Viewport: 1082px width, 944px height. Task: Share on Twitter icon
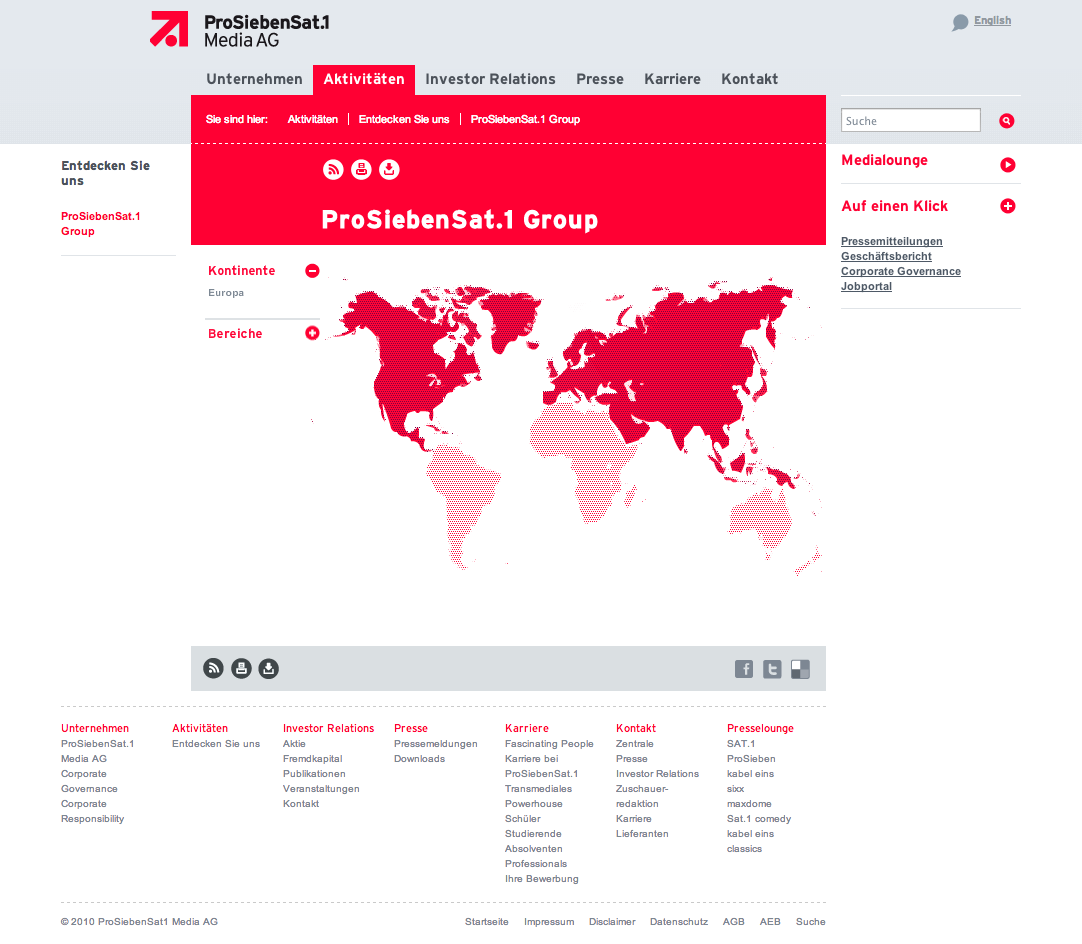[x=772, y=669]
